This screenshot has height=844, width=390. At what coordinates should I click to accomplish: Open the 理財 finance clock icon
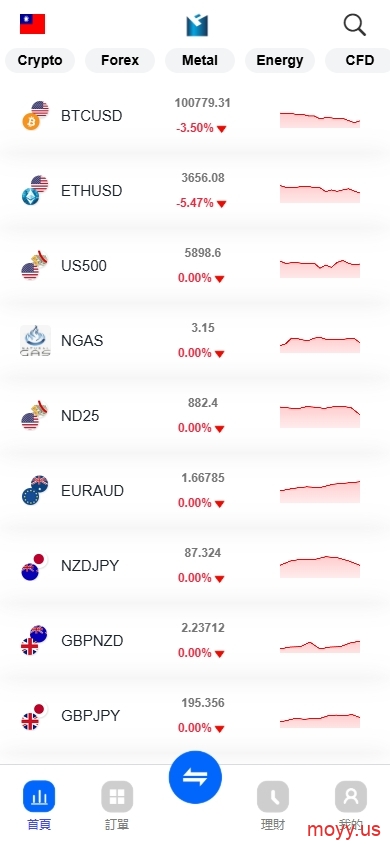coord(273,796)
